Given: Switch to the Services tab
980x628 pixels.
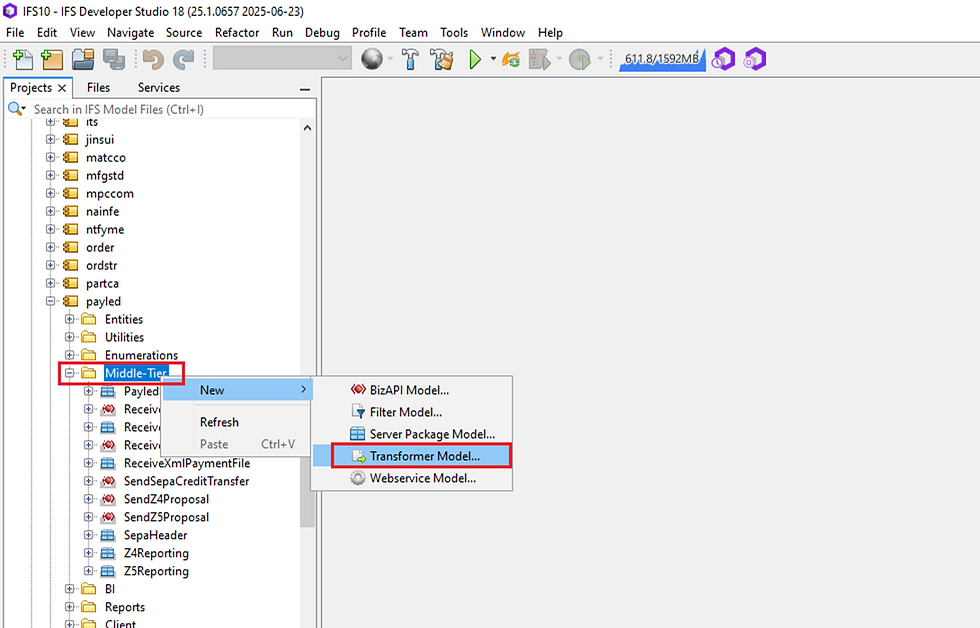Looking at the screenshot, I should point(159,87).
